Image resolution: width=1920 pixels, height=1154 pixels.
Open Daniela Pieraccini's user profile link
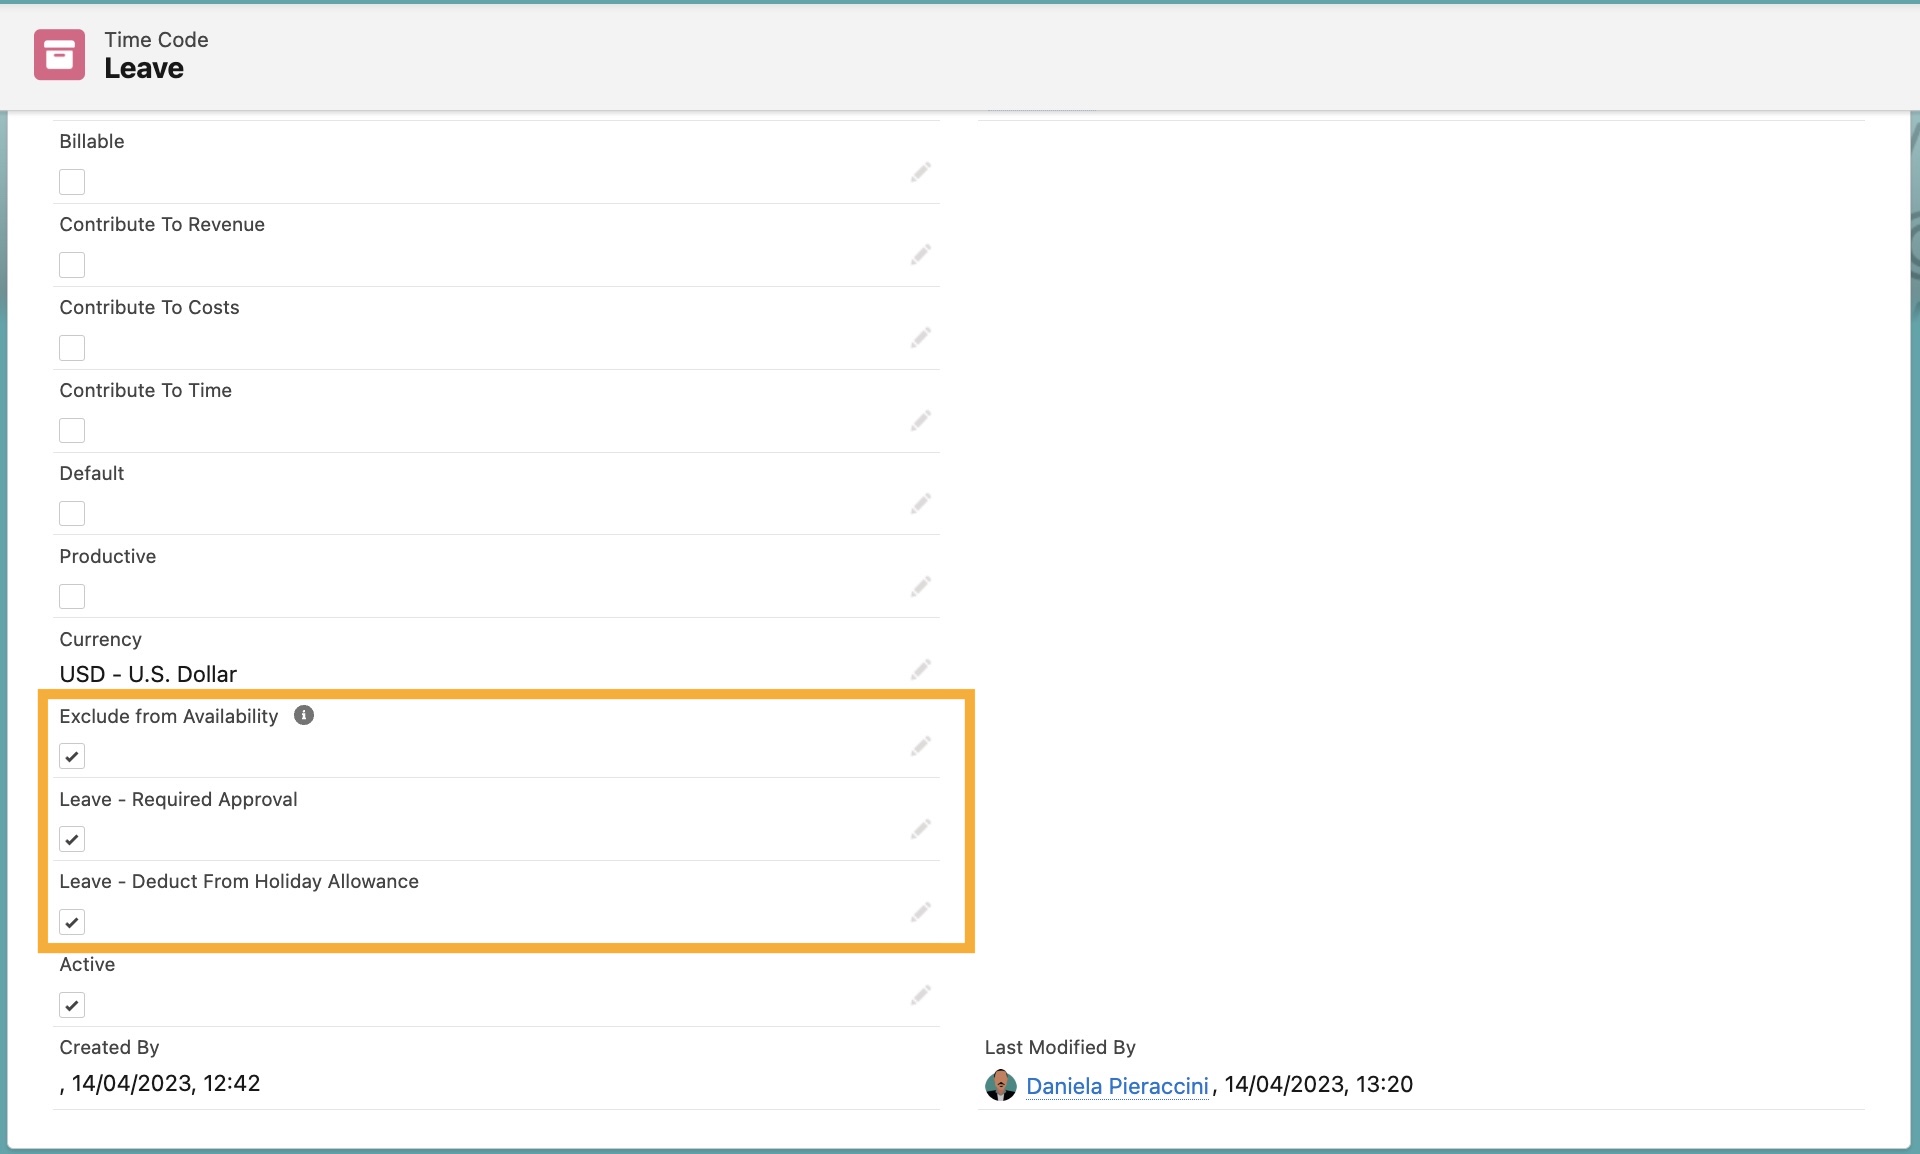click(1117, 1086)
